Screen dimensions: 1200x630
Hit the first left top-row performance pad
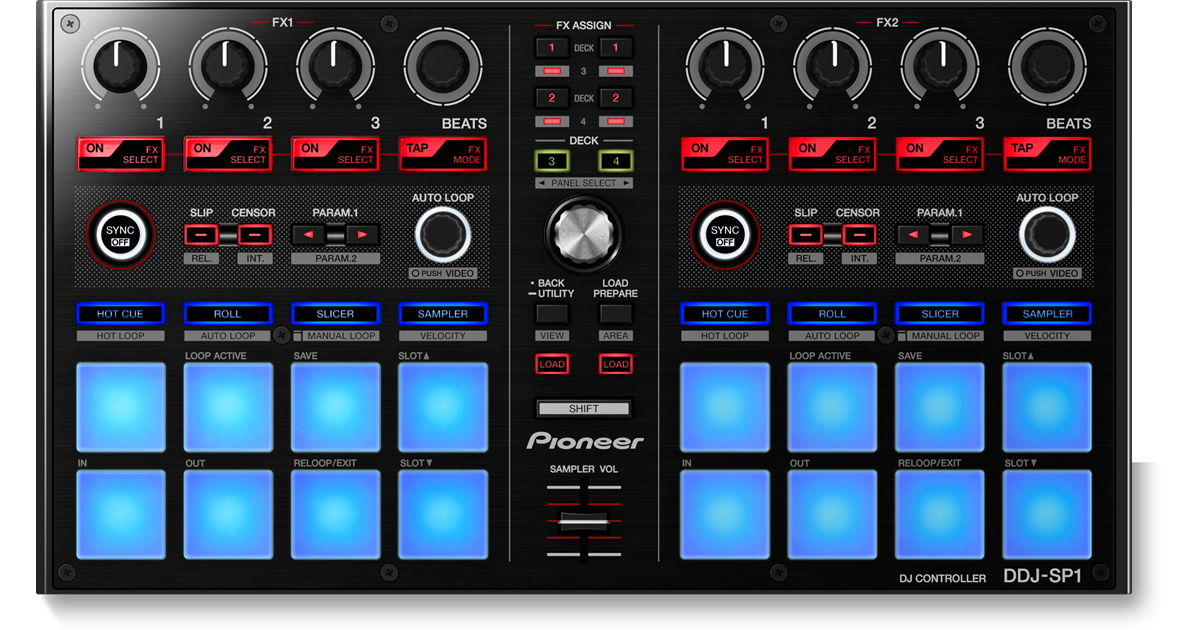pos(121,407)
